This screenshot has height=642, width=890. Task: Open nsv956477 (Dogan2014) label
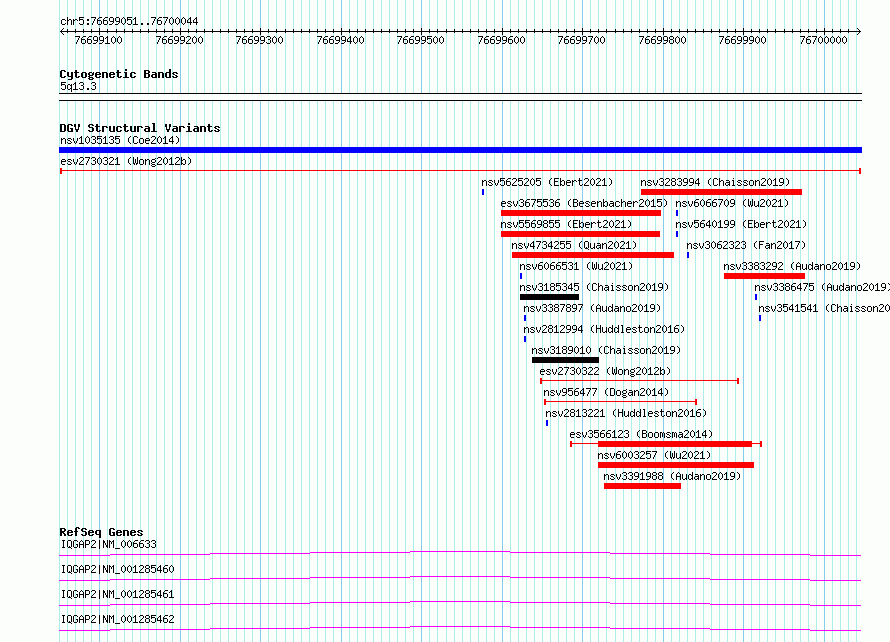[x=606, y=392]
